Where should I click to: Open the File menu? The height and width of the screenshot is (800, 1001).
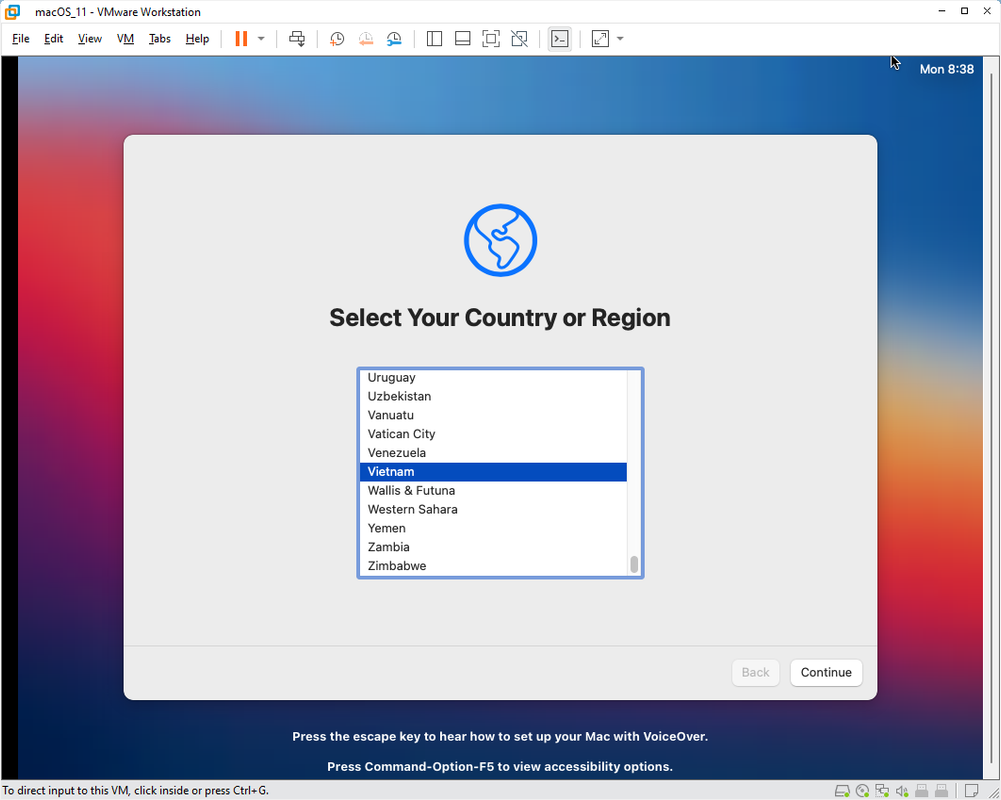pyautogui.click(x=20, y=39)
